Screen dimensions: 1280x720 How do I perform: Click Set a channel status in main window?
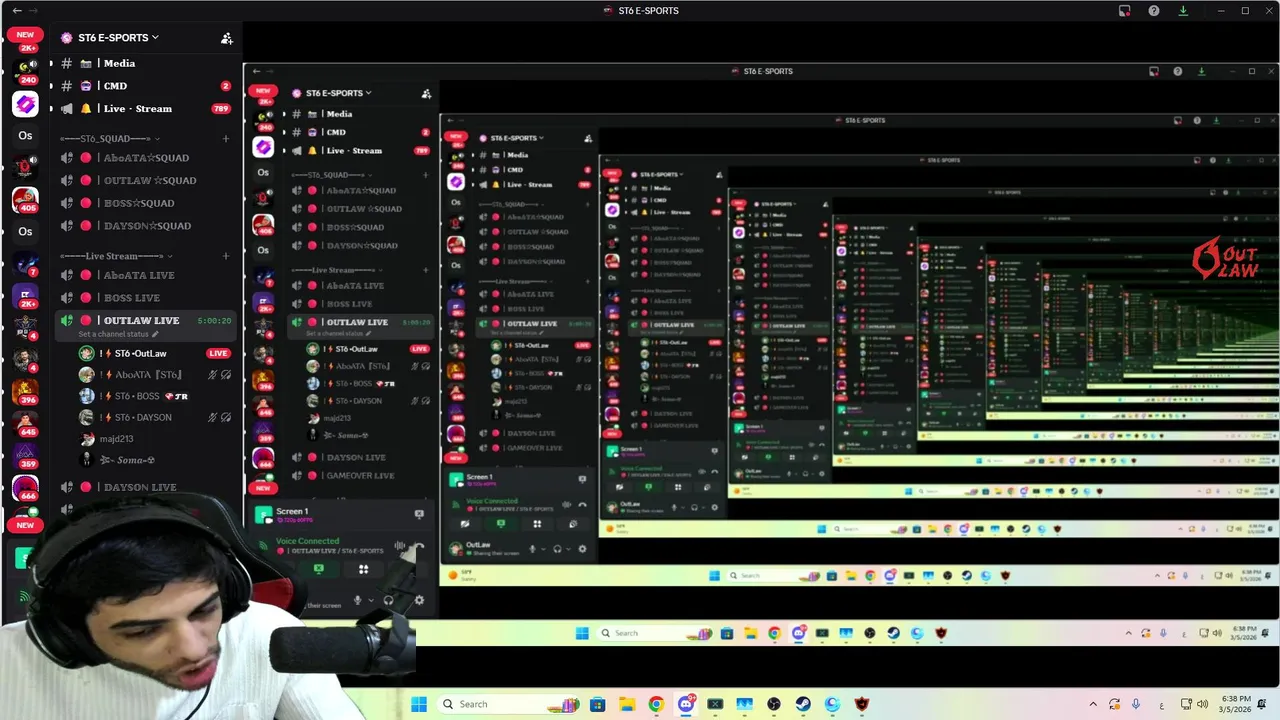118,334
